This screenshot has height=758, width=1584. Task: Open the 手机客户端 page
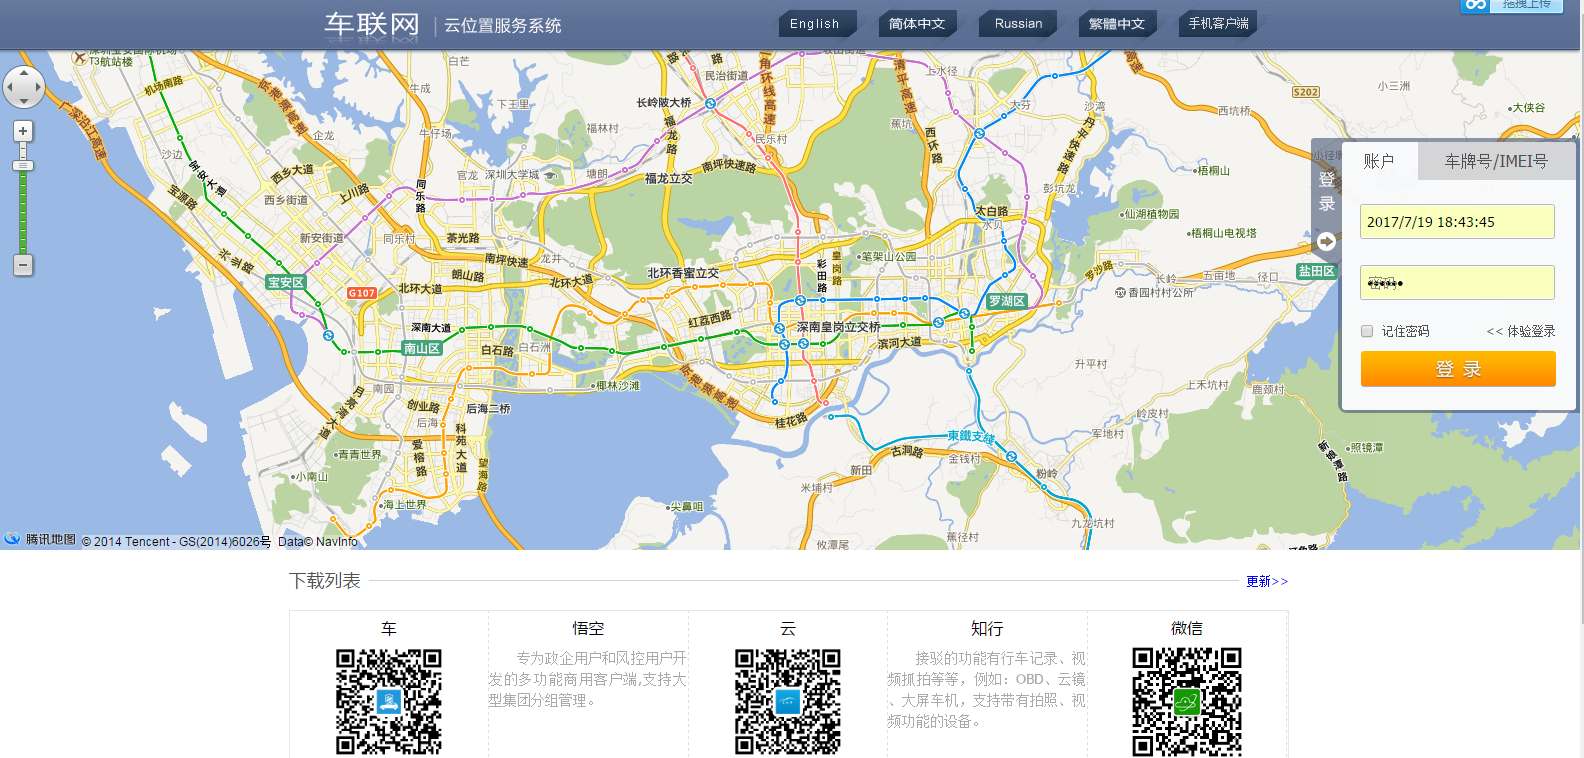point(1218,24)
